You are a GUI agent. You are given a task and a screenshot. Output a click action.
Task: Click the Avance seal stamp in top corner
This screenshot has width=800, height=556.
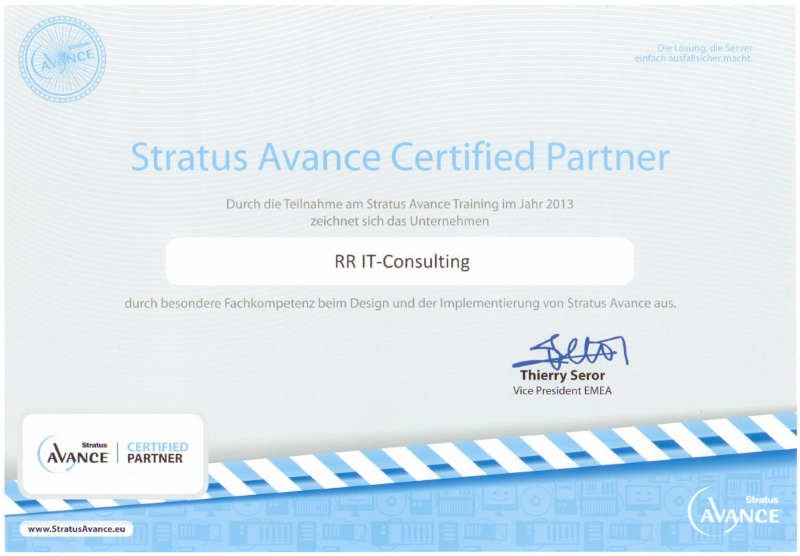coord(62,59)
